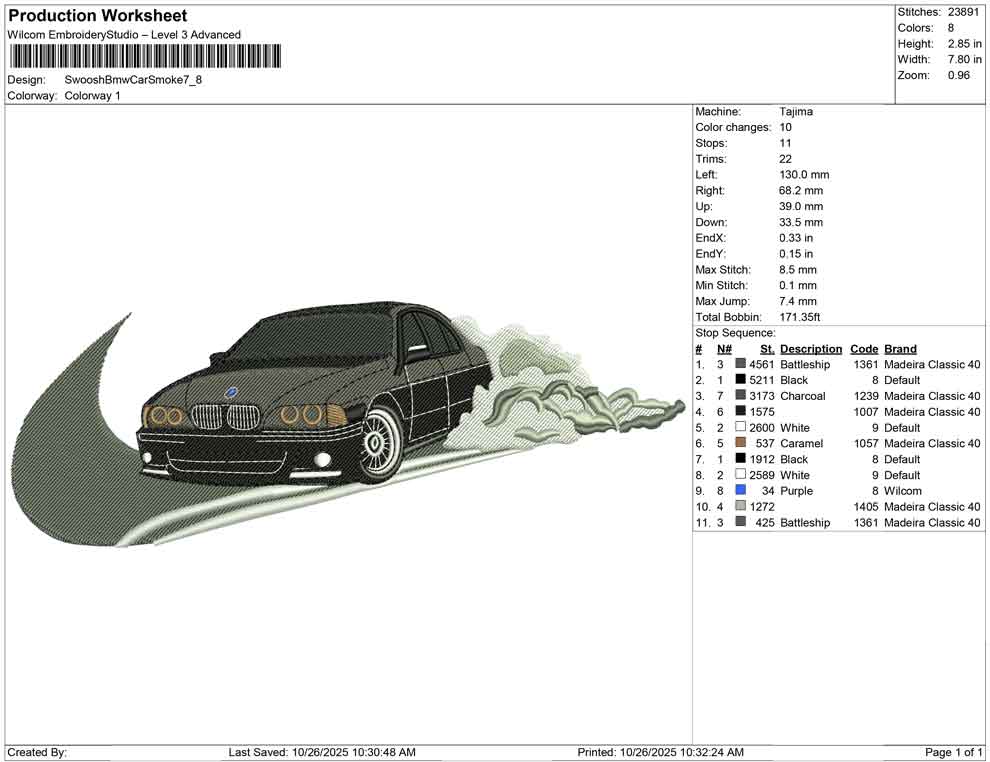The height and width of the screenshot is (762, 990).
Task: Click the 'Charcoal' description in row 3
Action: (803, 396)
